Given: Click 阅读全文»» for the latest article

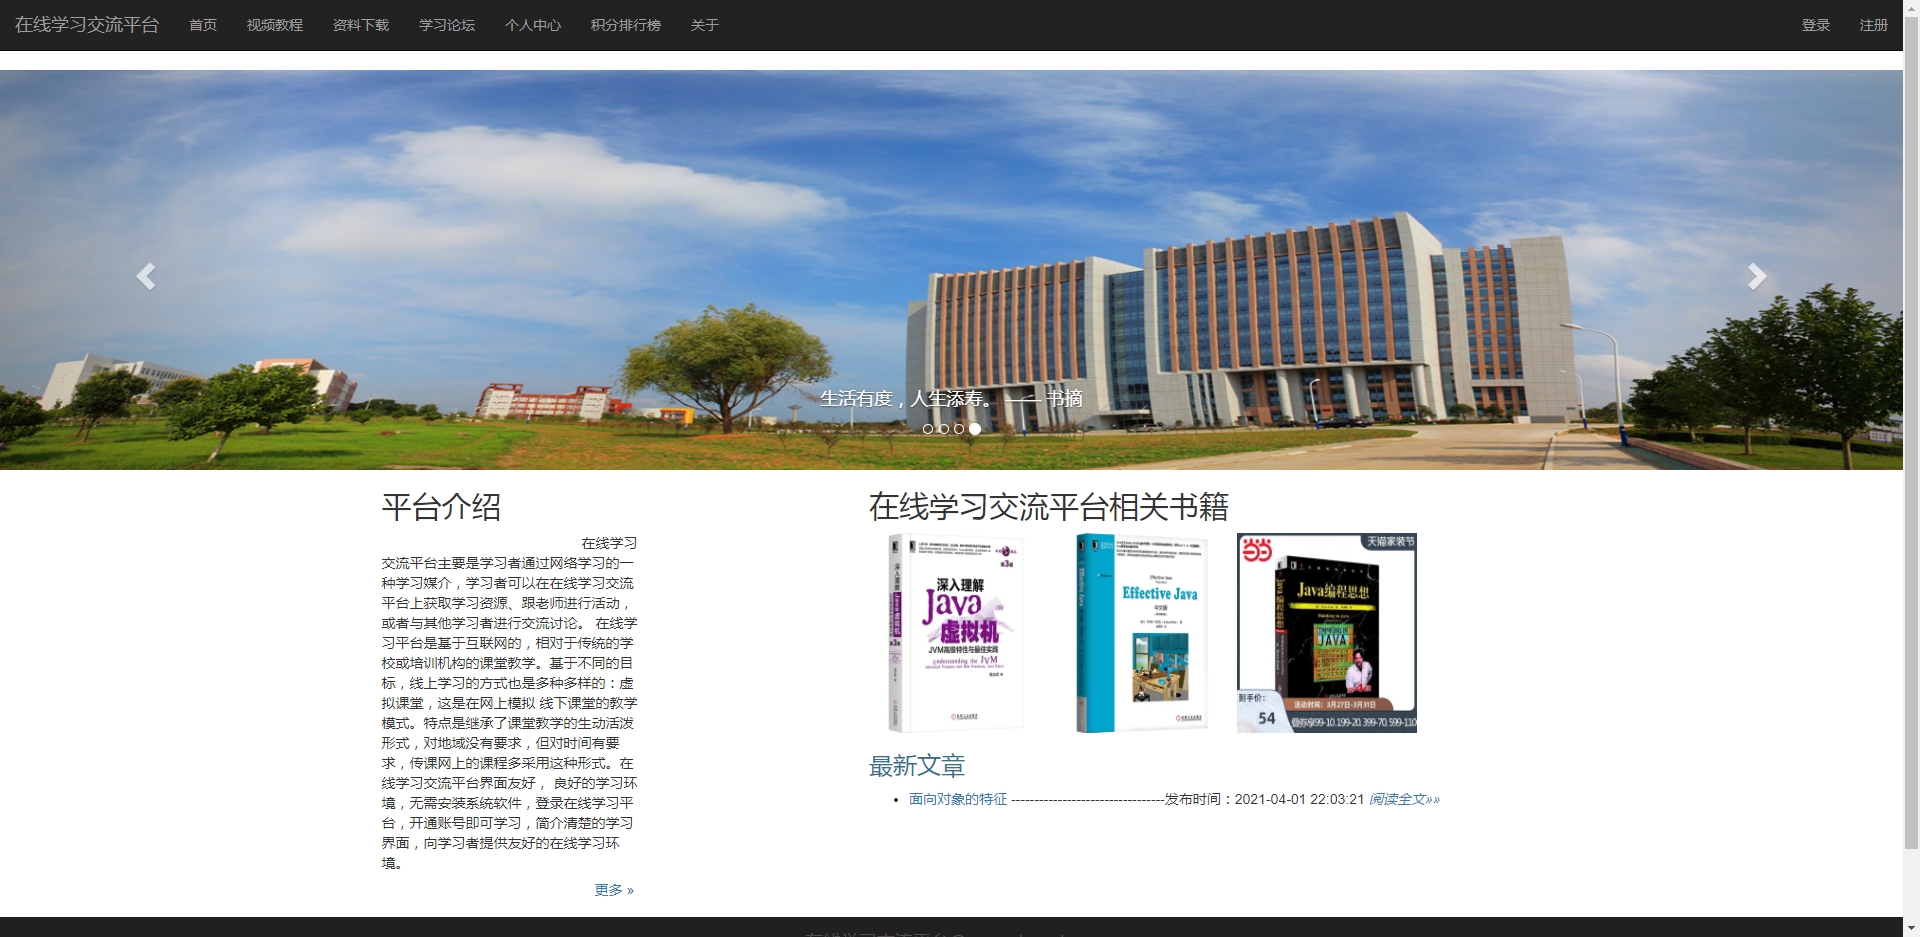Looking at the screenshot, I should click(1404, 799).
